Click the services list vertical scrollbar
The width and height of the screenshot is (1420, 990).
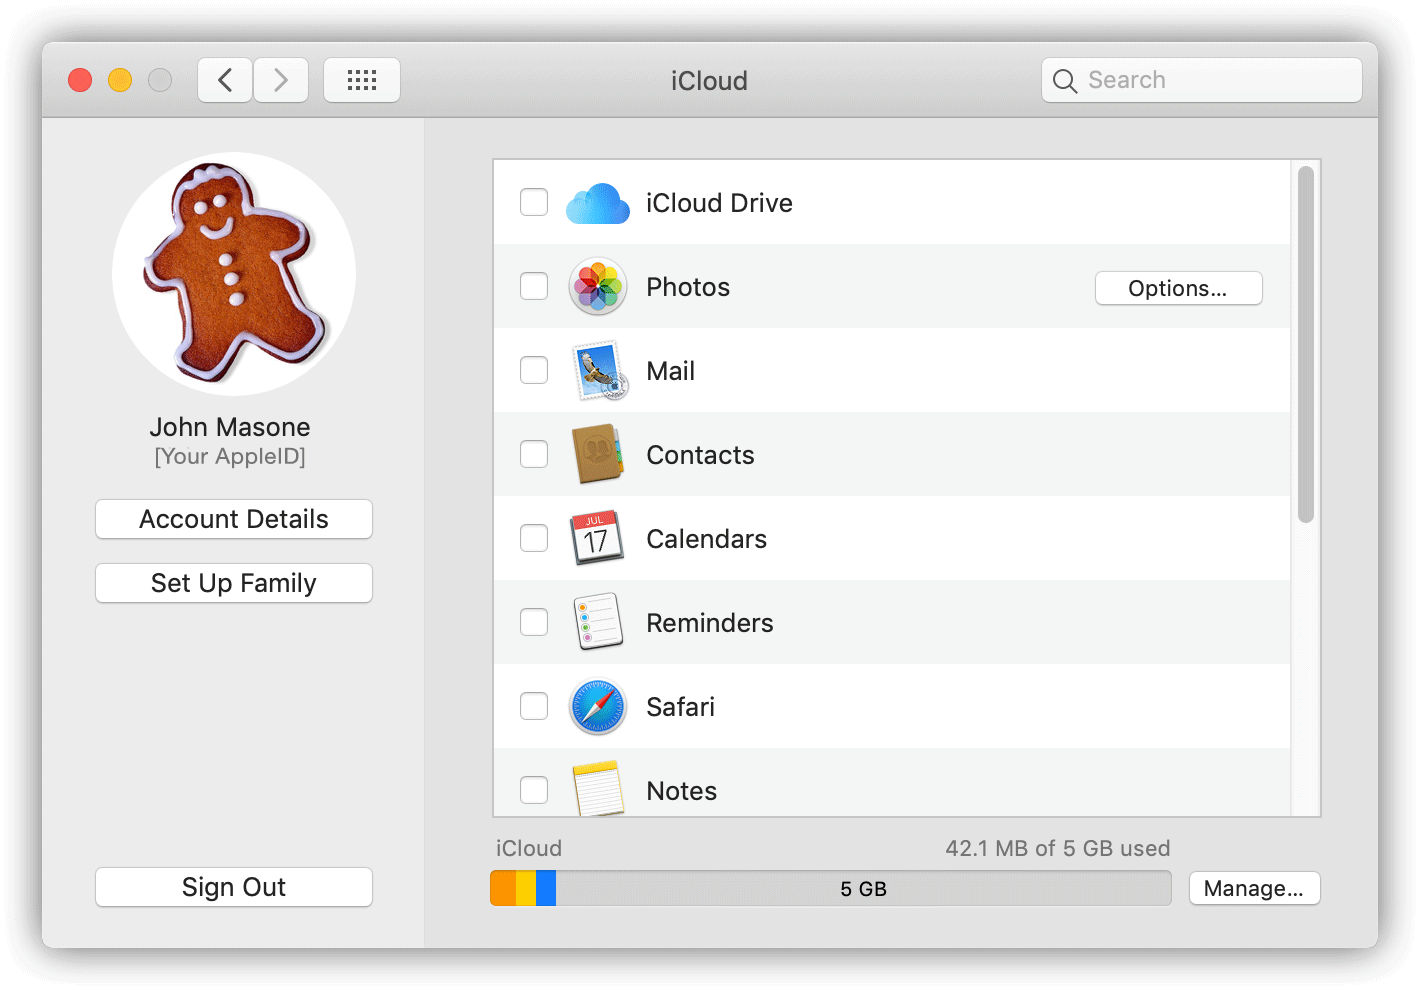coord(1306,345)
